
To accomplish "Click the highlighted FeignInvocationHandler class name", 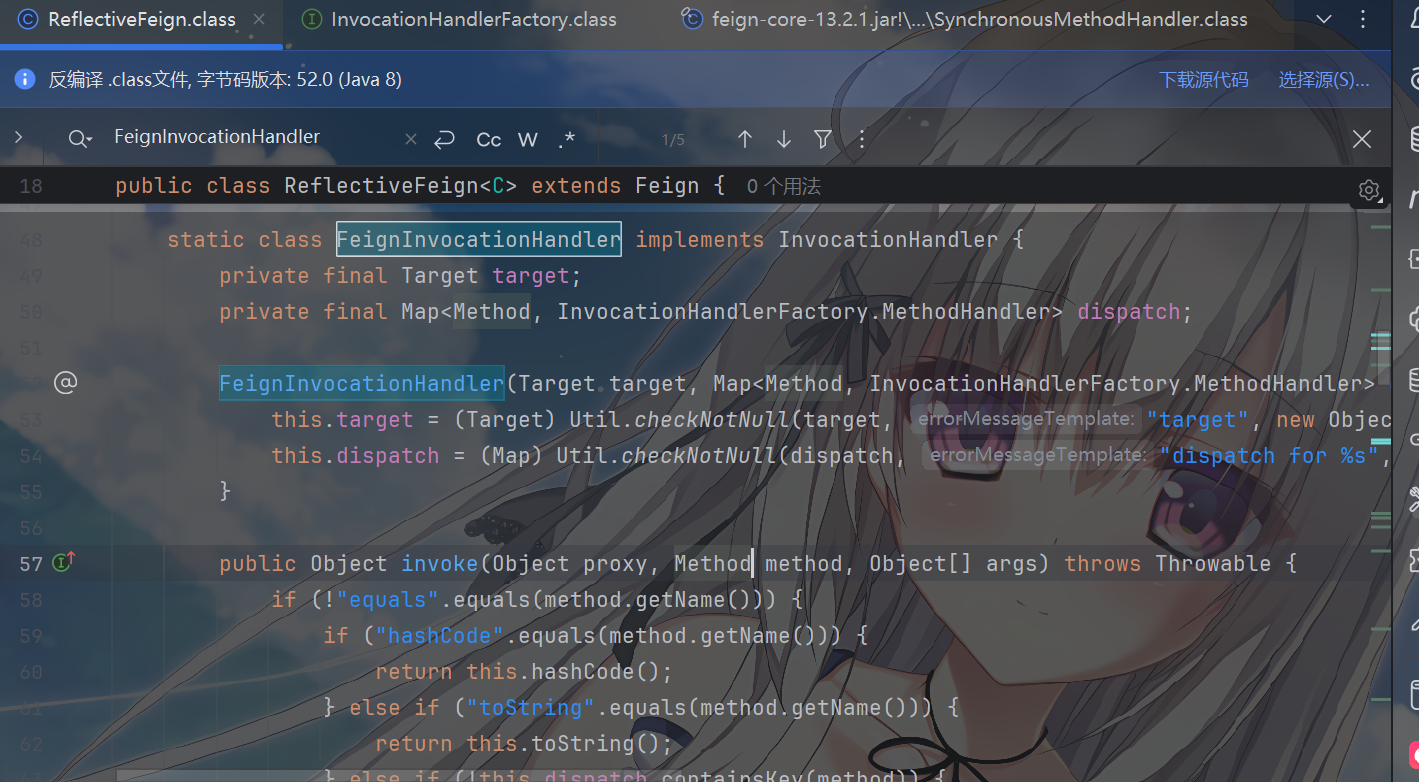I will [478, 239].
